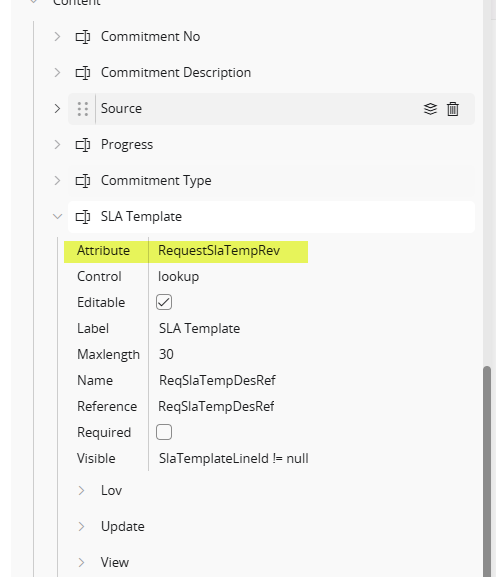The height and width of the screenshot is (577, 496).
Task: Click the field icon beside Progress
Action: pos(83,145)
